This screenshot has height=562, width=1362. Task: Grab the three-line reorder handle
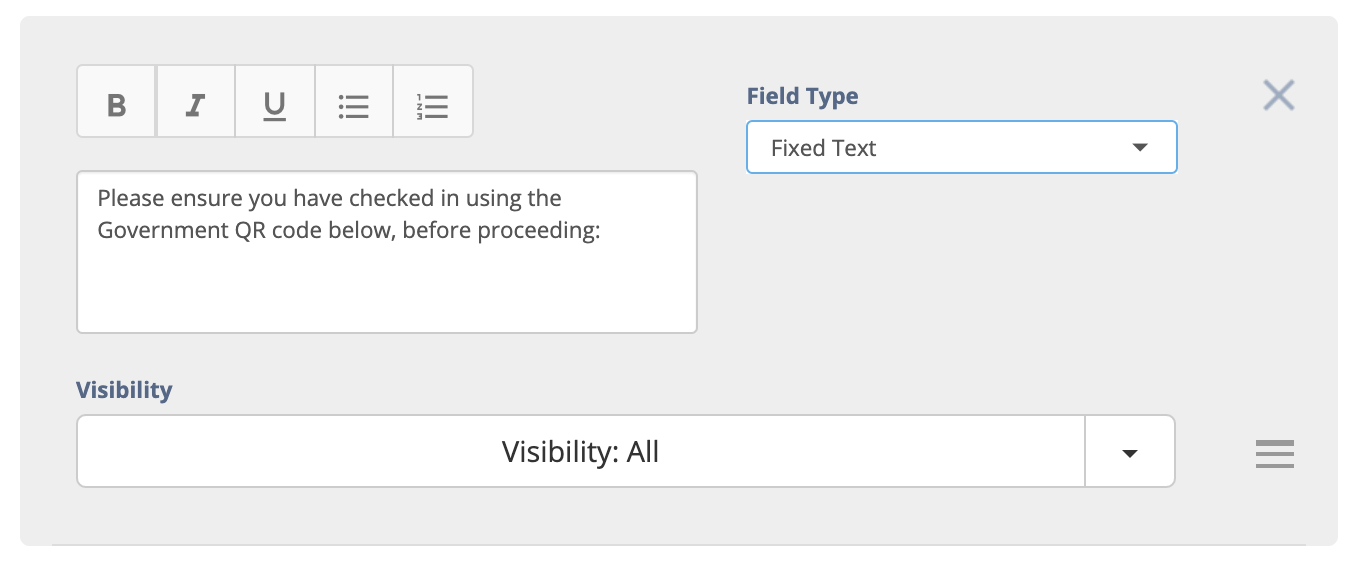(x=1275, y=454)
